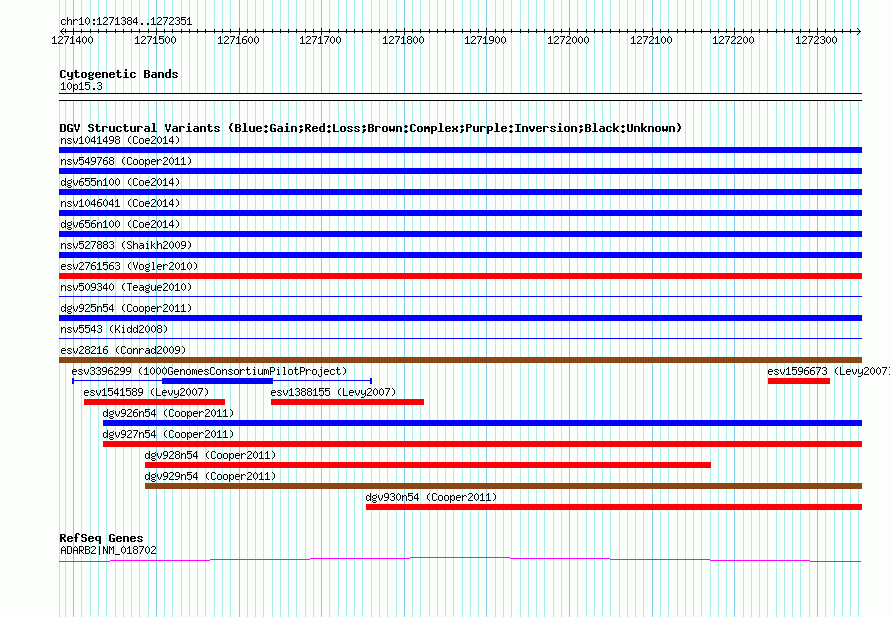Select the esv3396299 1000GenomesConsortiumPilotProject label
The image size is (890, 617).
[x=209, y=371]
